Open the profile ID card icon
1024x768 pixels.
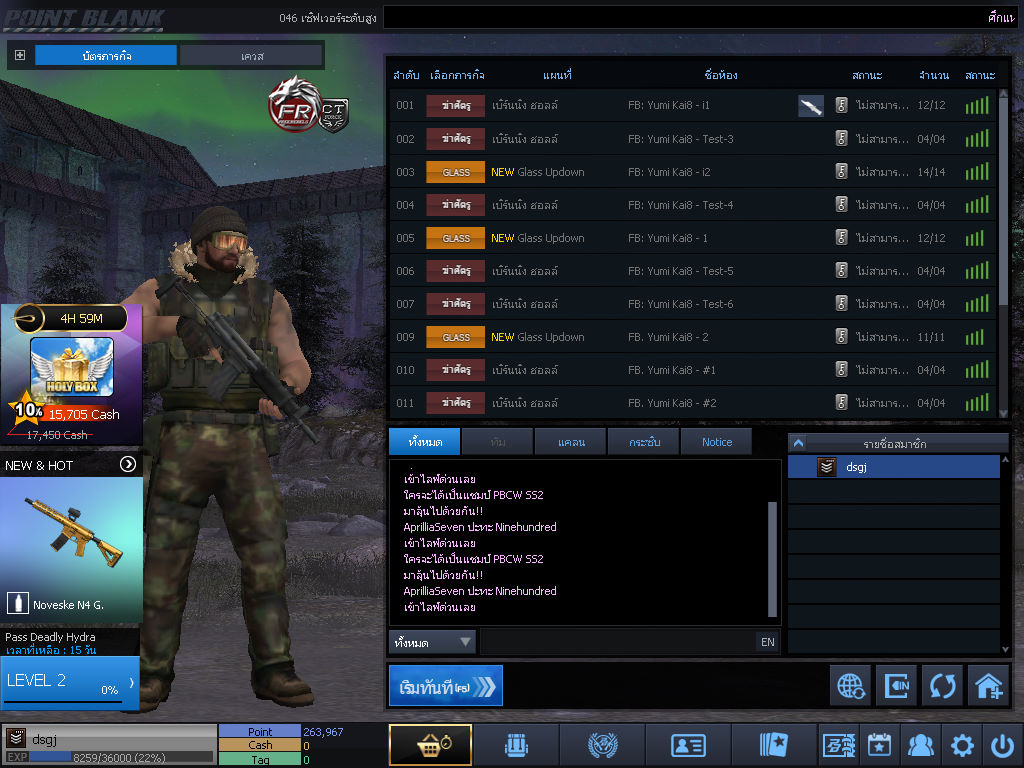[x=688, y=744]
